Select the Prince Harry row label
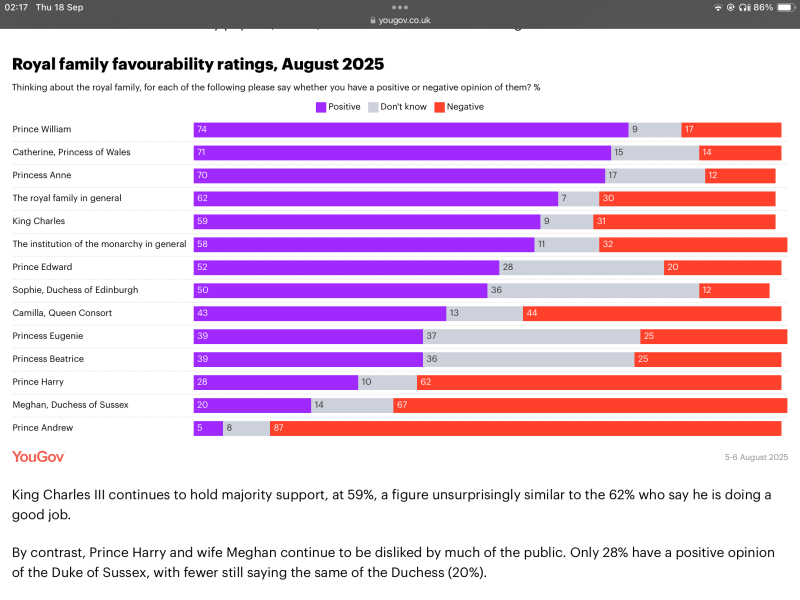The width and height of the screenshot is (800, 600). pos(38,382)
